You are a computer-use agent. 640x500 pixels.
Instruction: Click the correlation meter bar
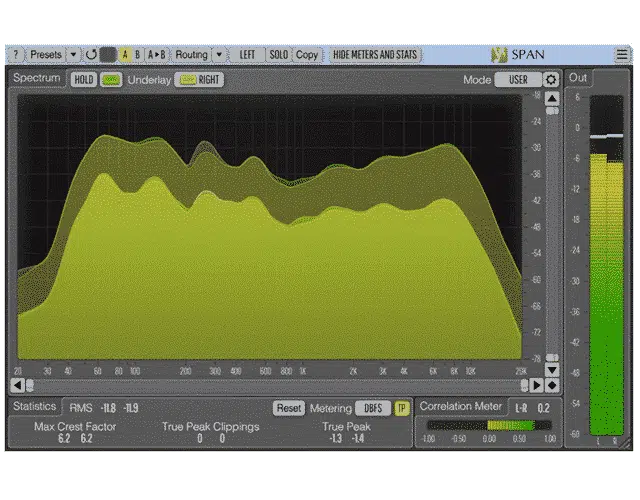click(x=489, y=426)
